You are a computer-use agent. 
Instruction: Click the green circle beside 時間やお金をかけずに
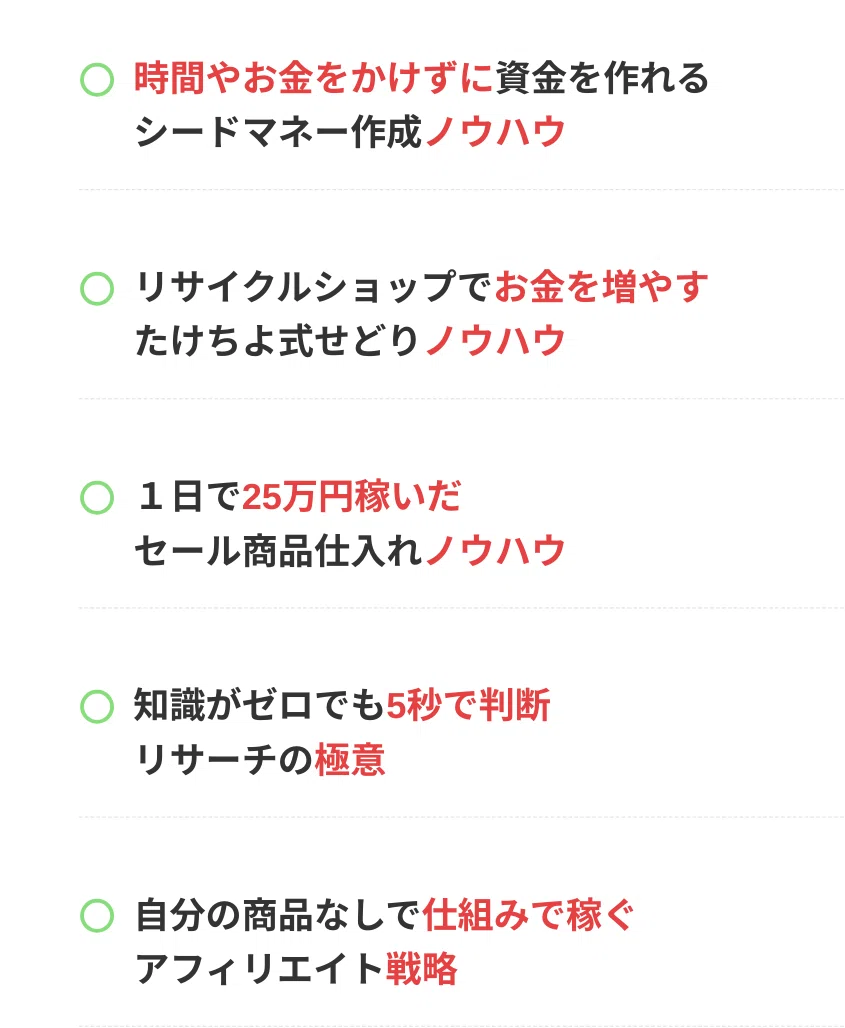point(97,79)
